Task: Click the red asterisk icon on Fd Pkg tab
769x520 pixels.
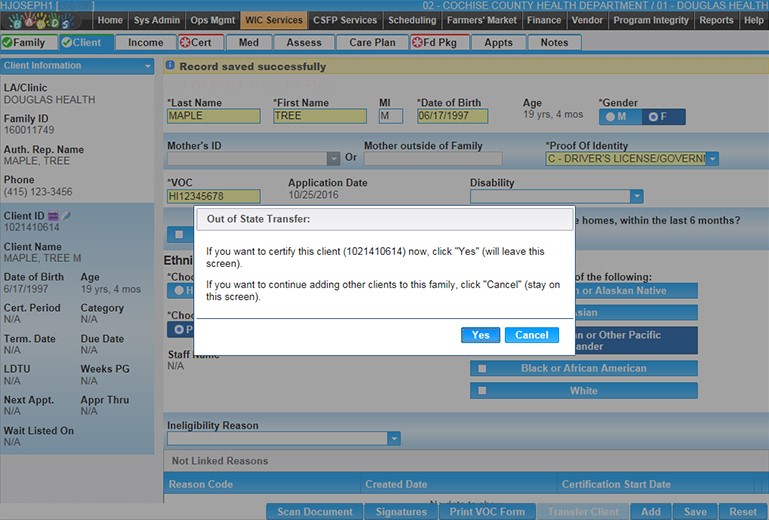Action: pyautogui.click(x=416, y=43)
